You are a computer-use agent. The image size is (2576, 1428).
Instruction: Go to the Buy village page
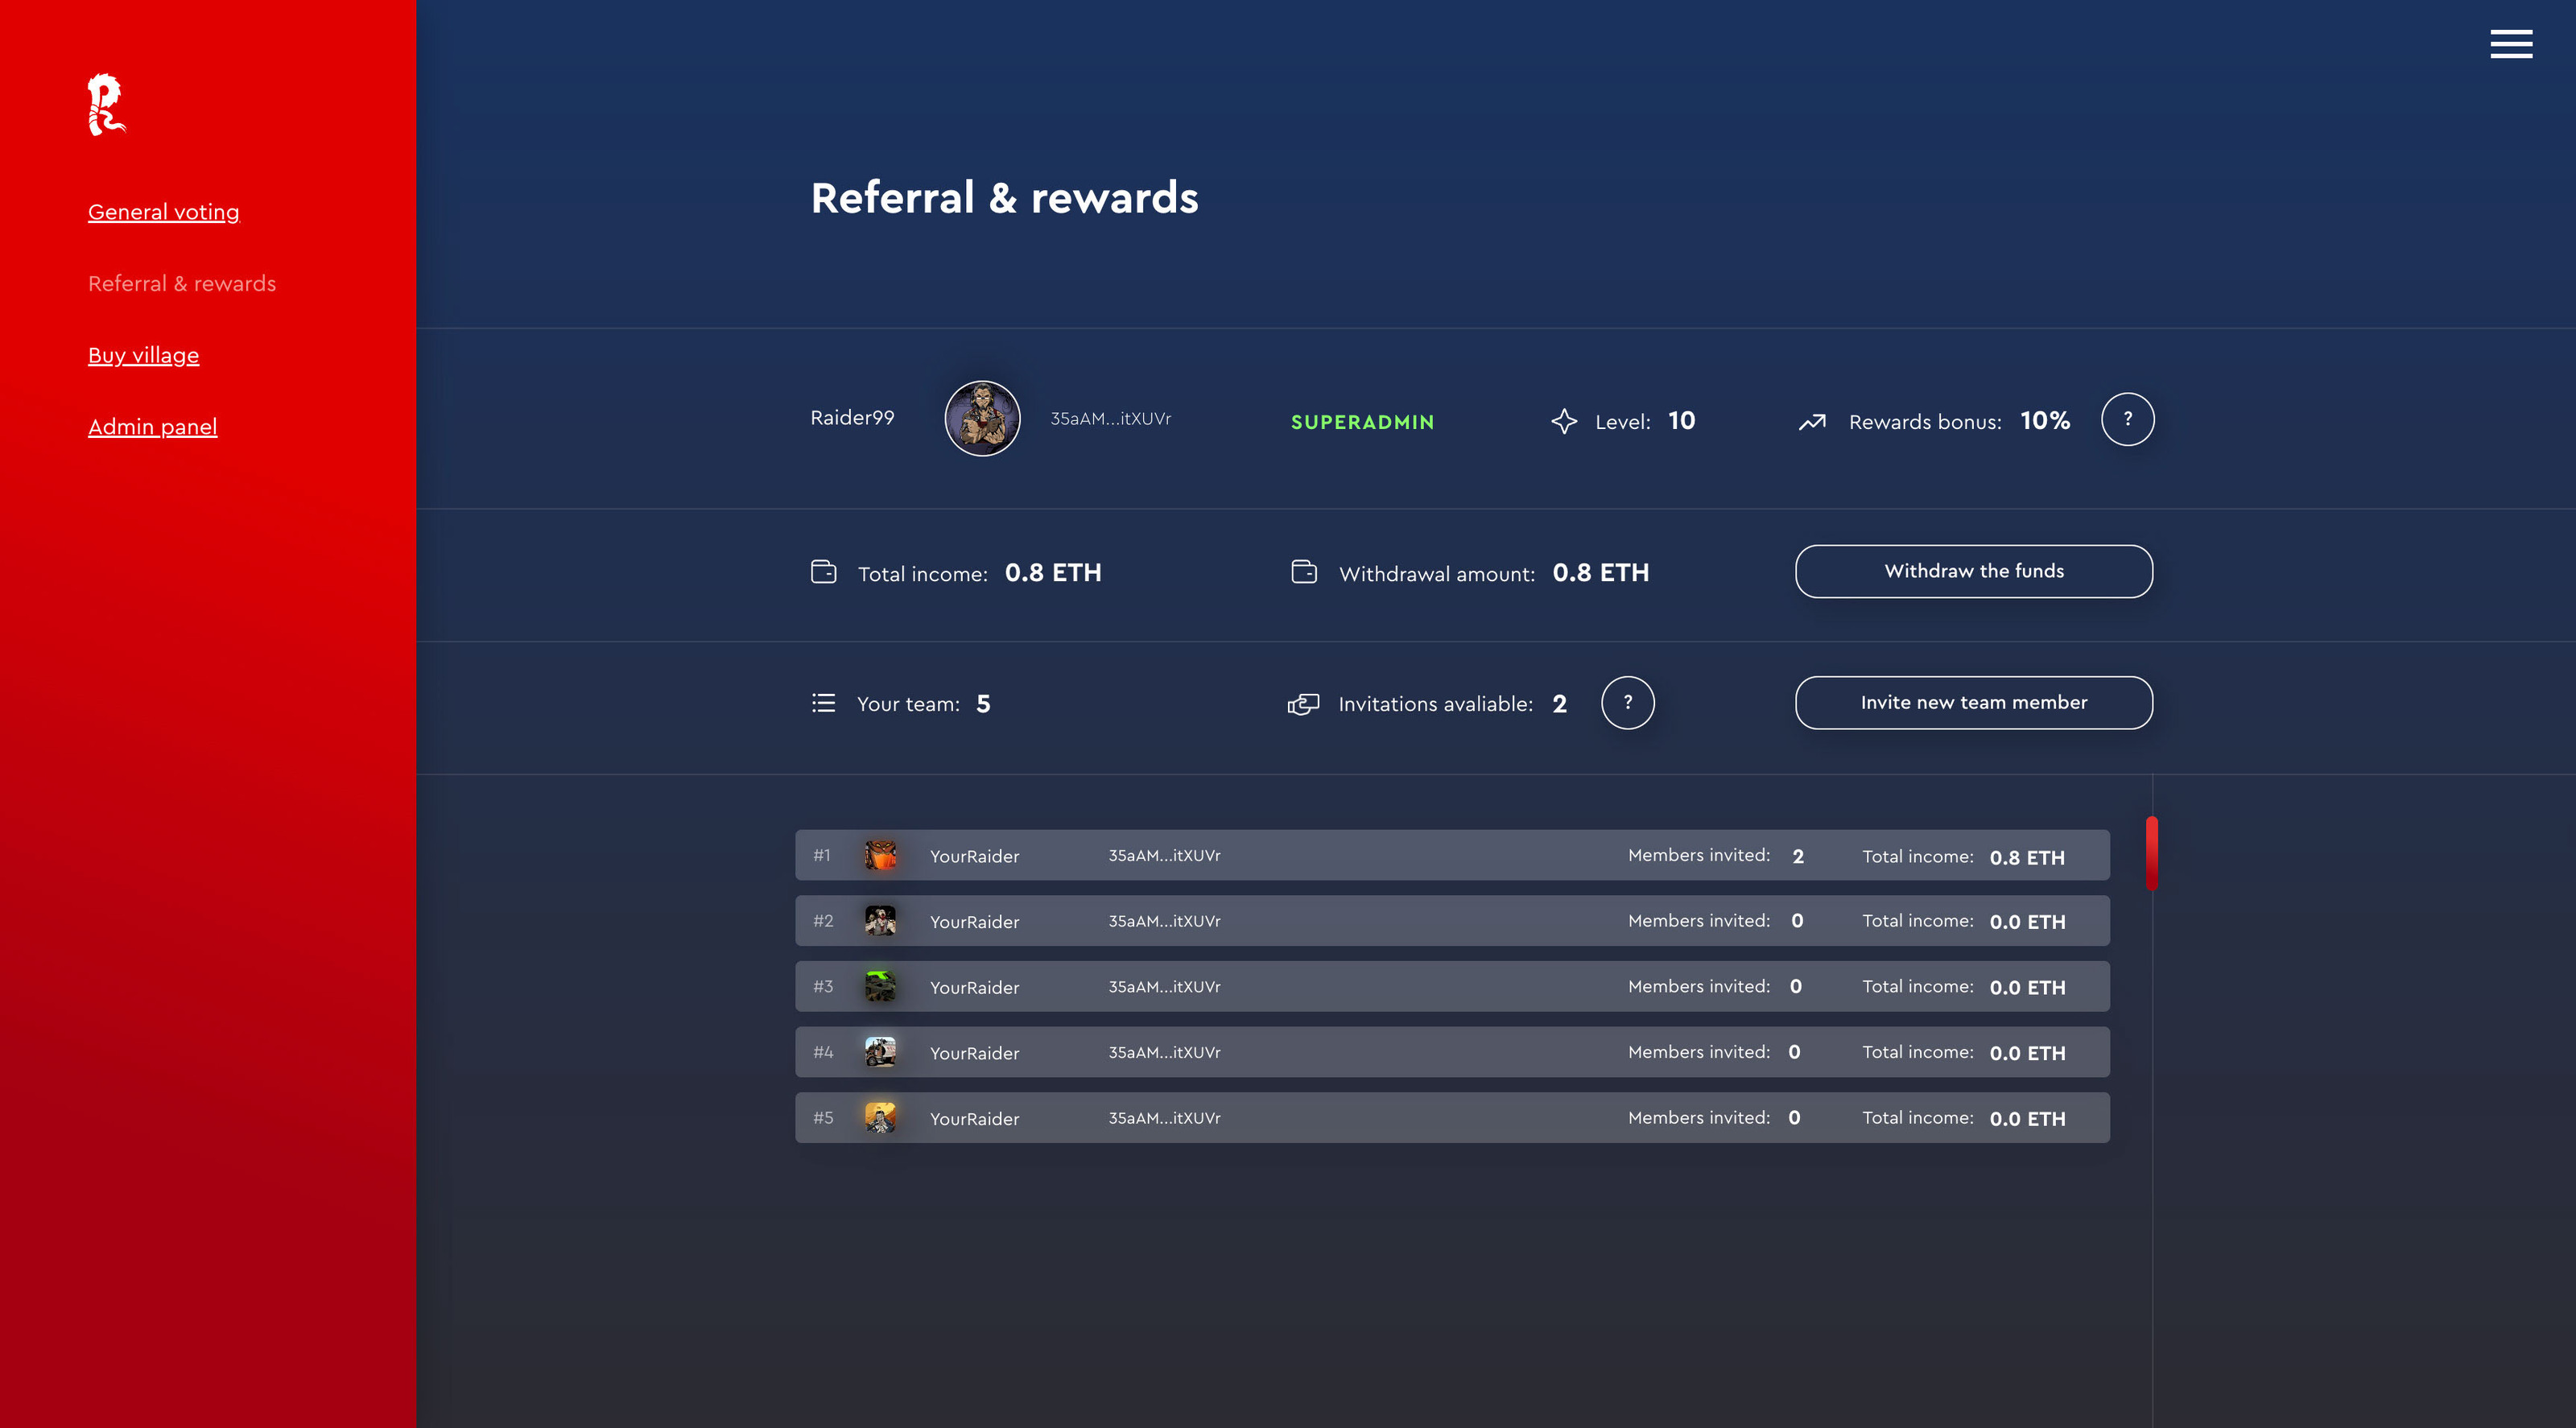143,355
